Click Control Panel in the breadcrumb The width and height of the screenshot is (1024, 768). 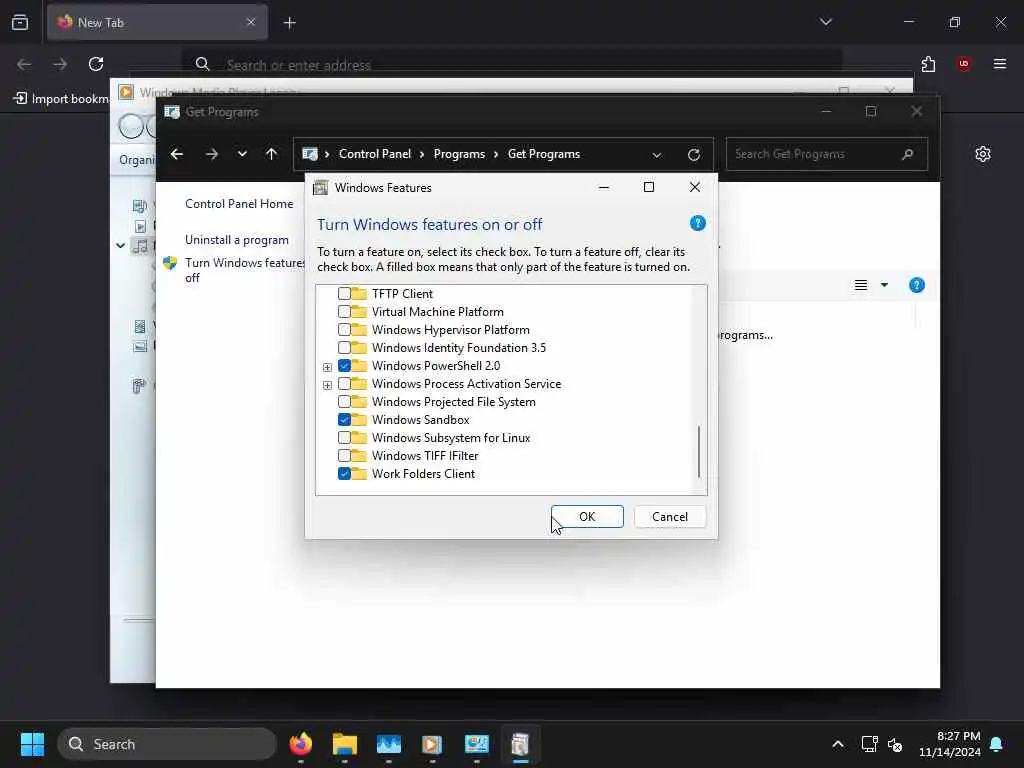(375, 154)
